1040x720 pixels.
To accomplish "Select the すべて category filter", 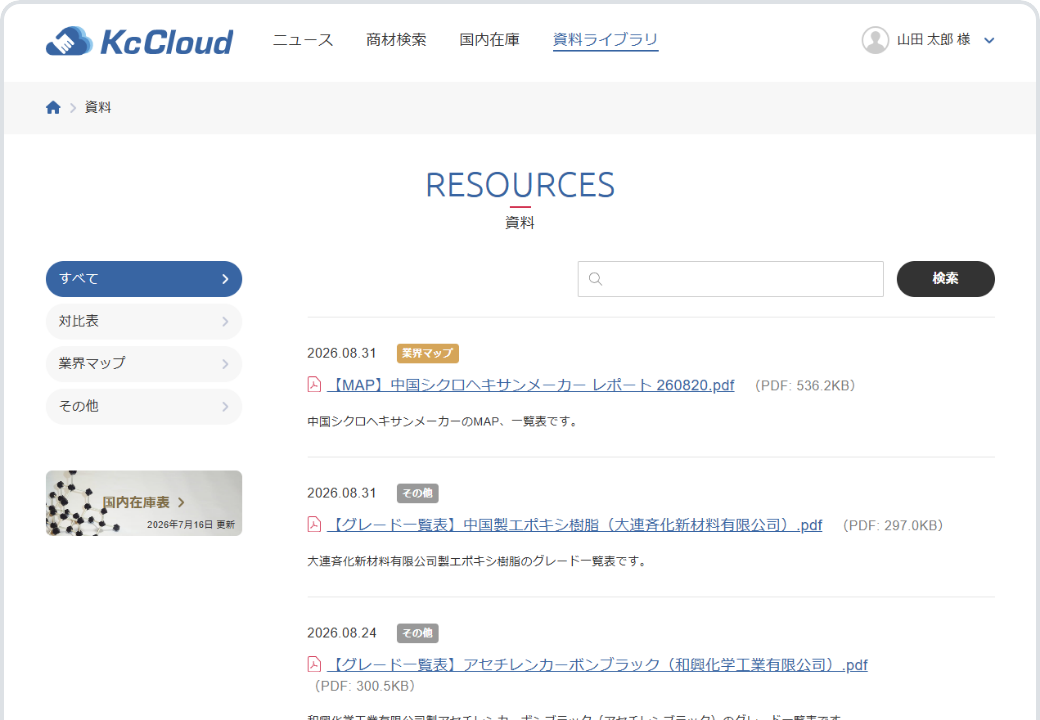I will coord(144,279).
